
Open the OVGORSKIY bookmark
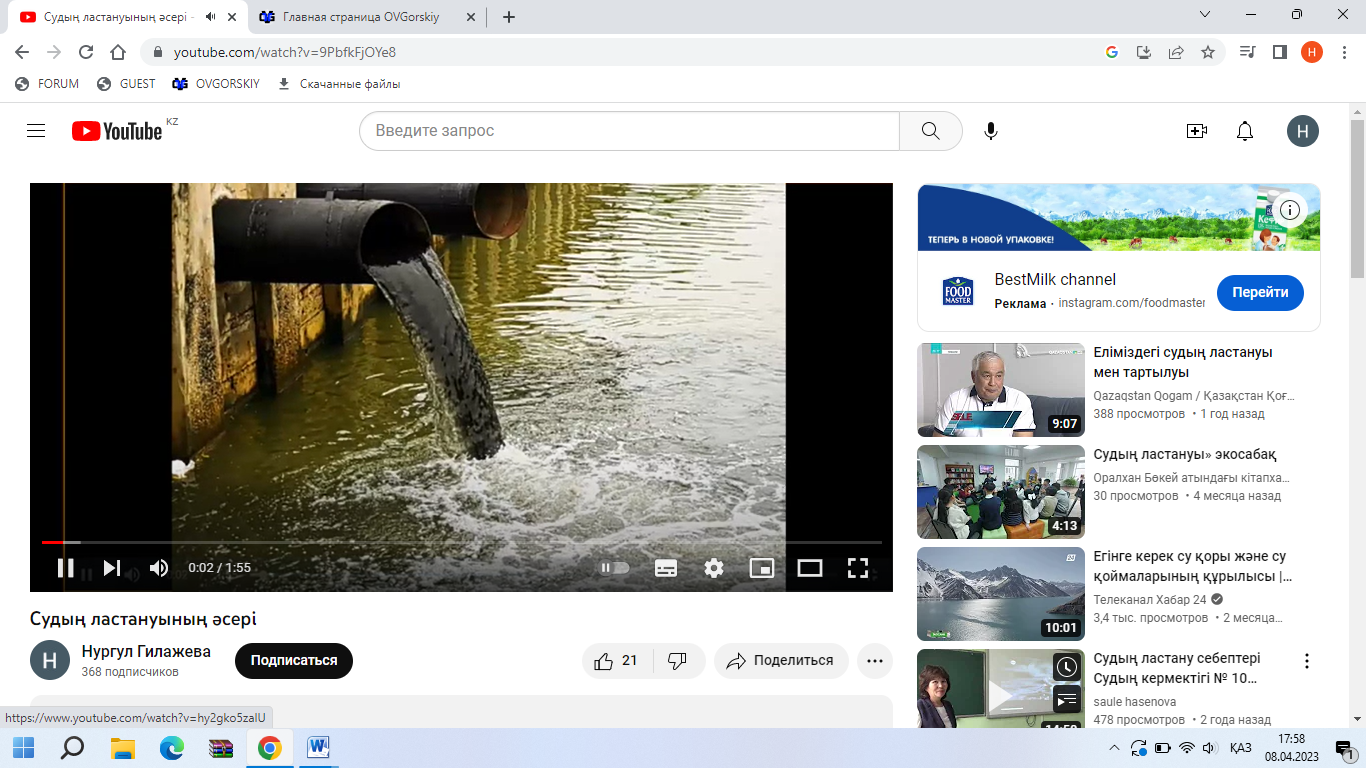tap(216, 84)
